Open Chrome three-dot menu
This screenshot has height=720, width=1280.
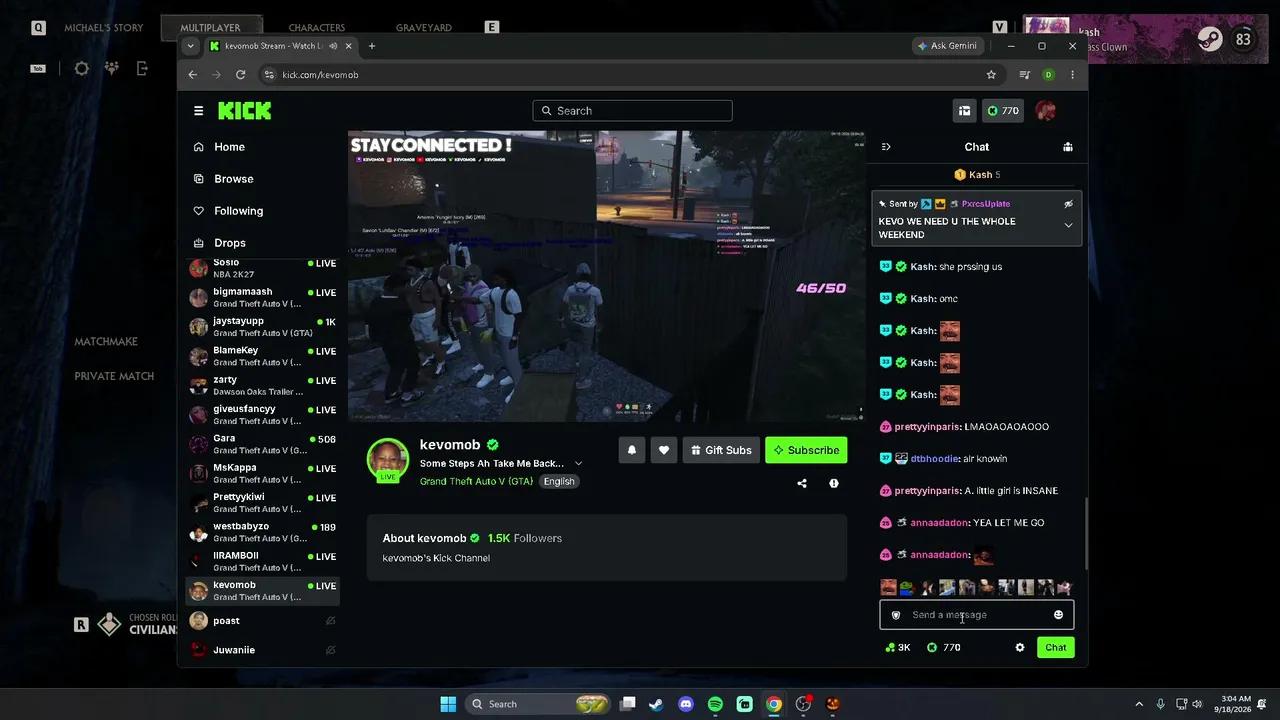pyautogui.click(x=1072, y=75)
